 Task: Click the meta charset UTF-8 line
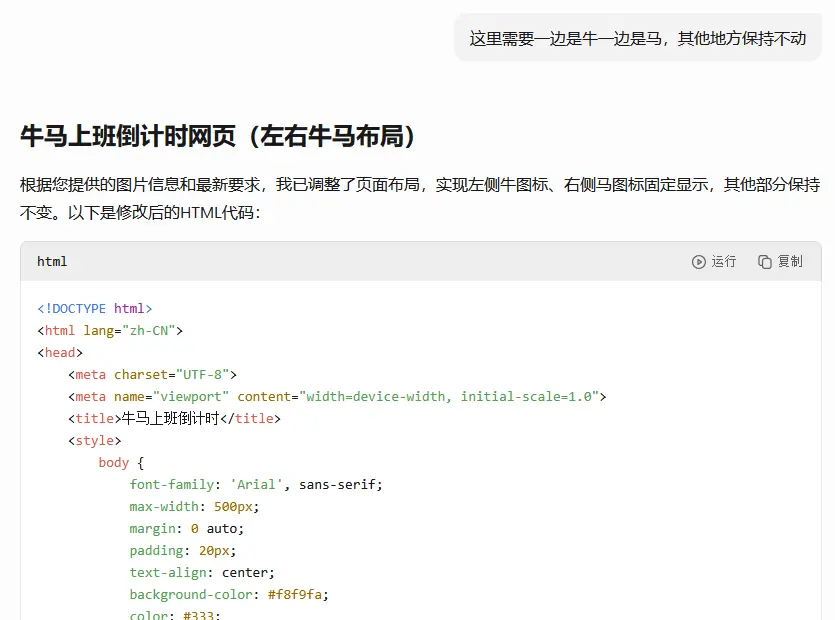pos(152,374)
